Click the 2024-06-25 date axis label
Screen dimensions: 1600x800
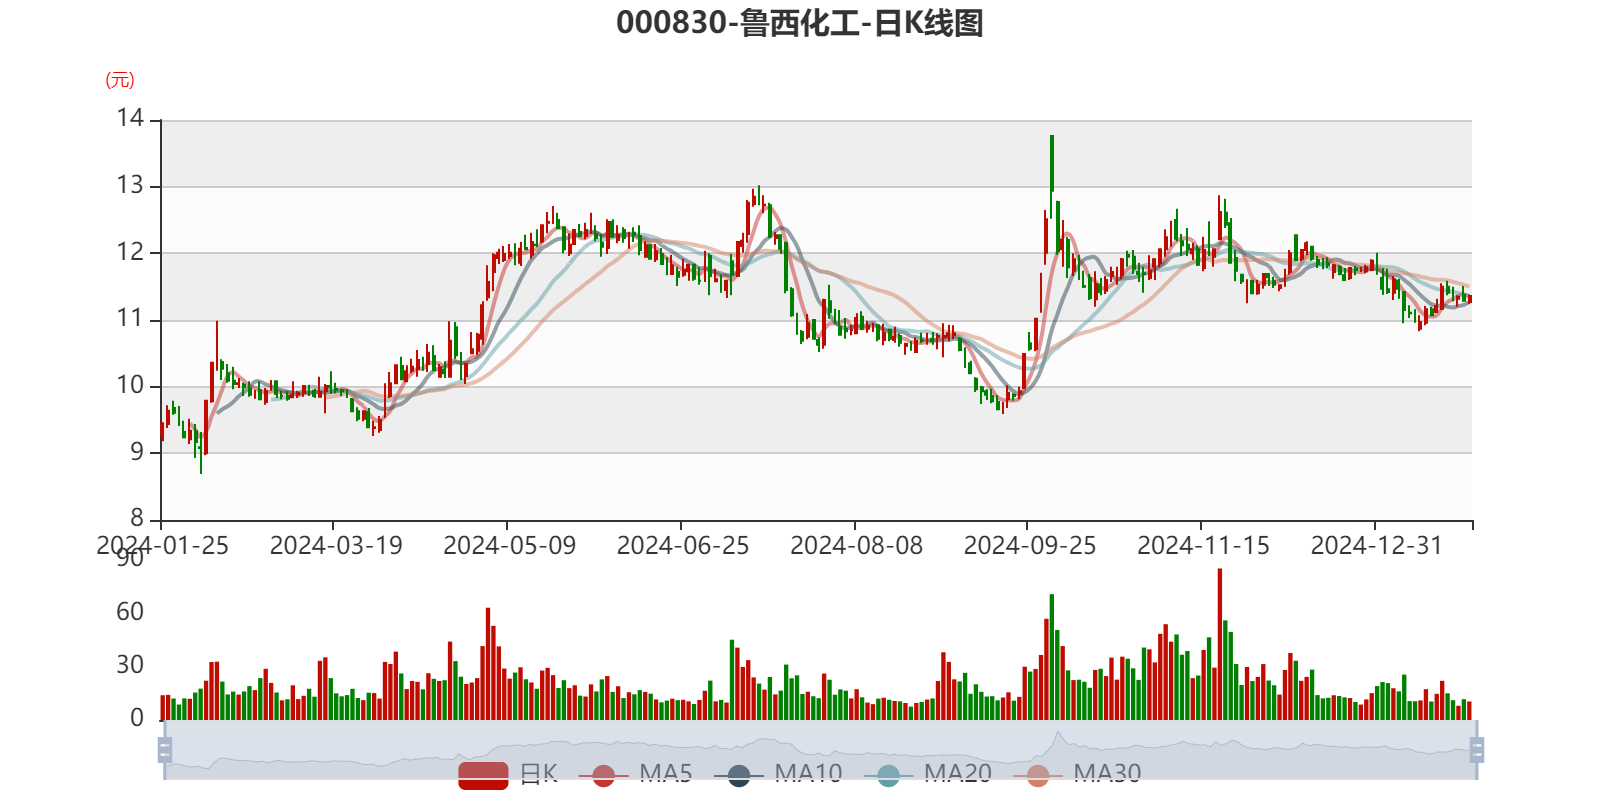click(683, 546)
